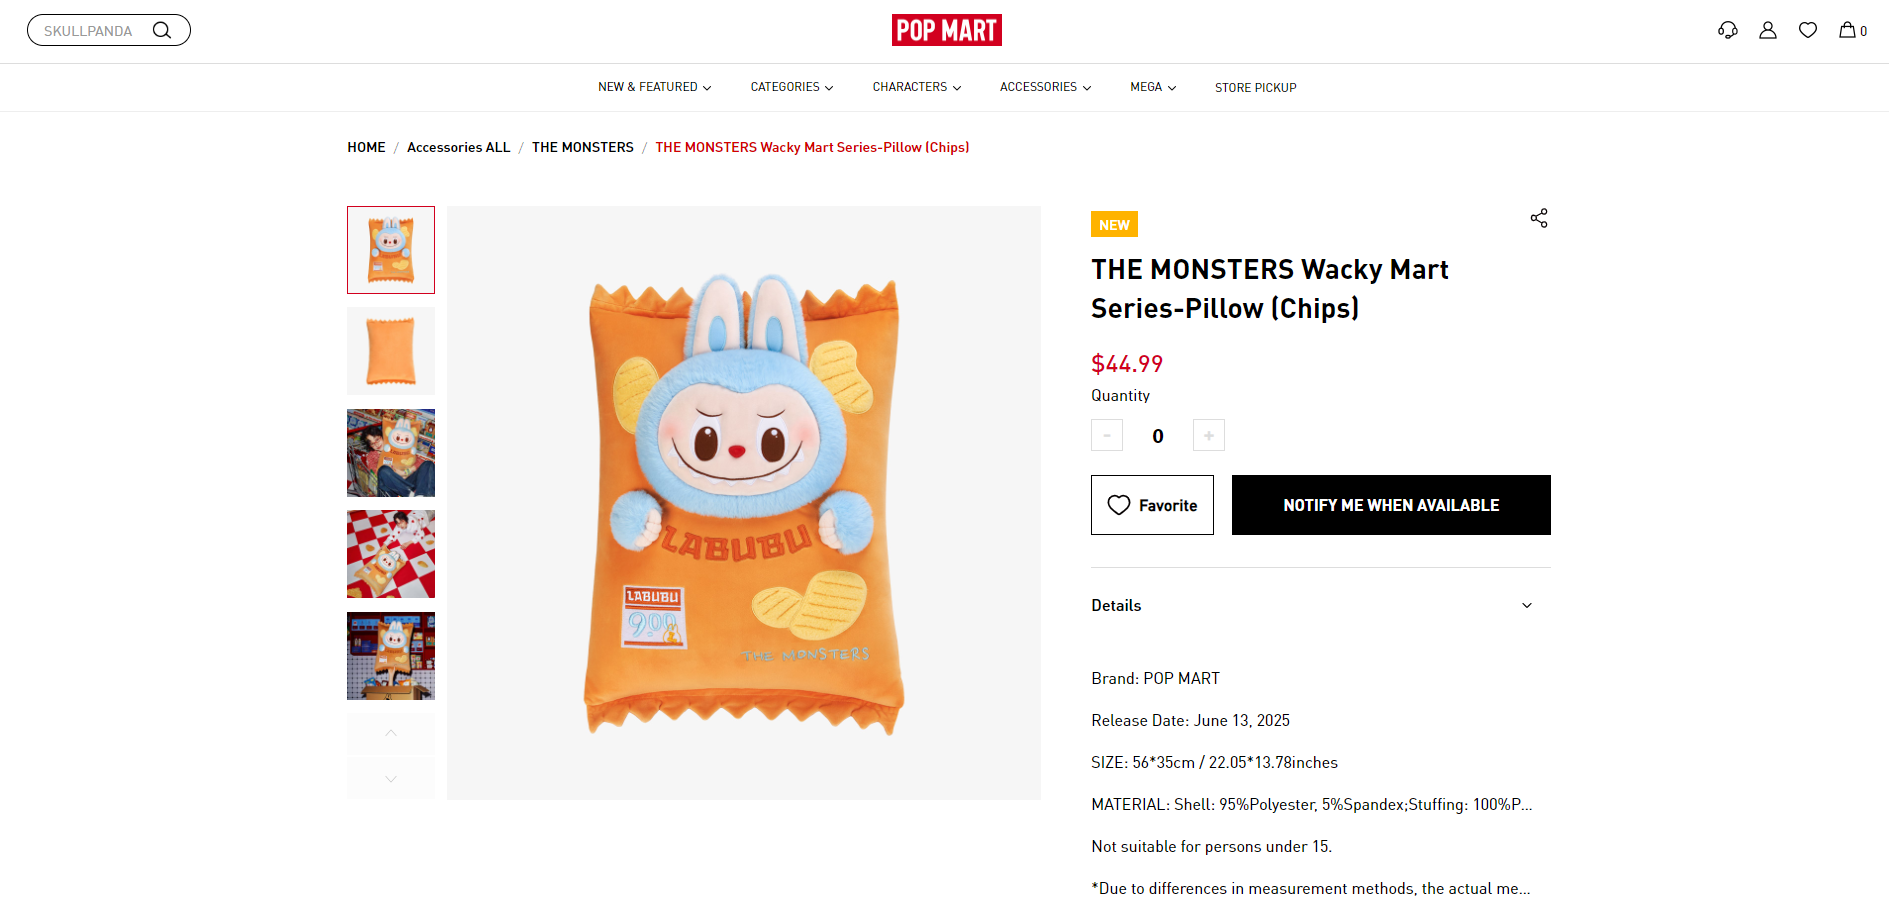Open the user account icon
Image resolution: width=1889 pixels, height=902 pixels.
(x=1768, y=30)
